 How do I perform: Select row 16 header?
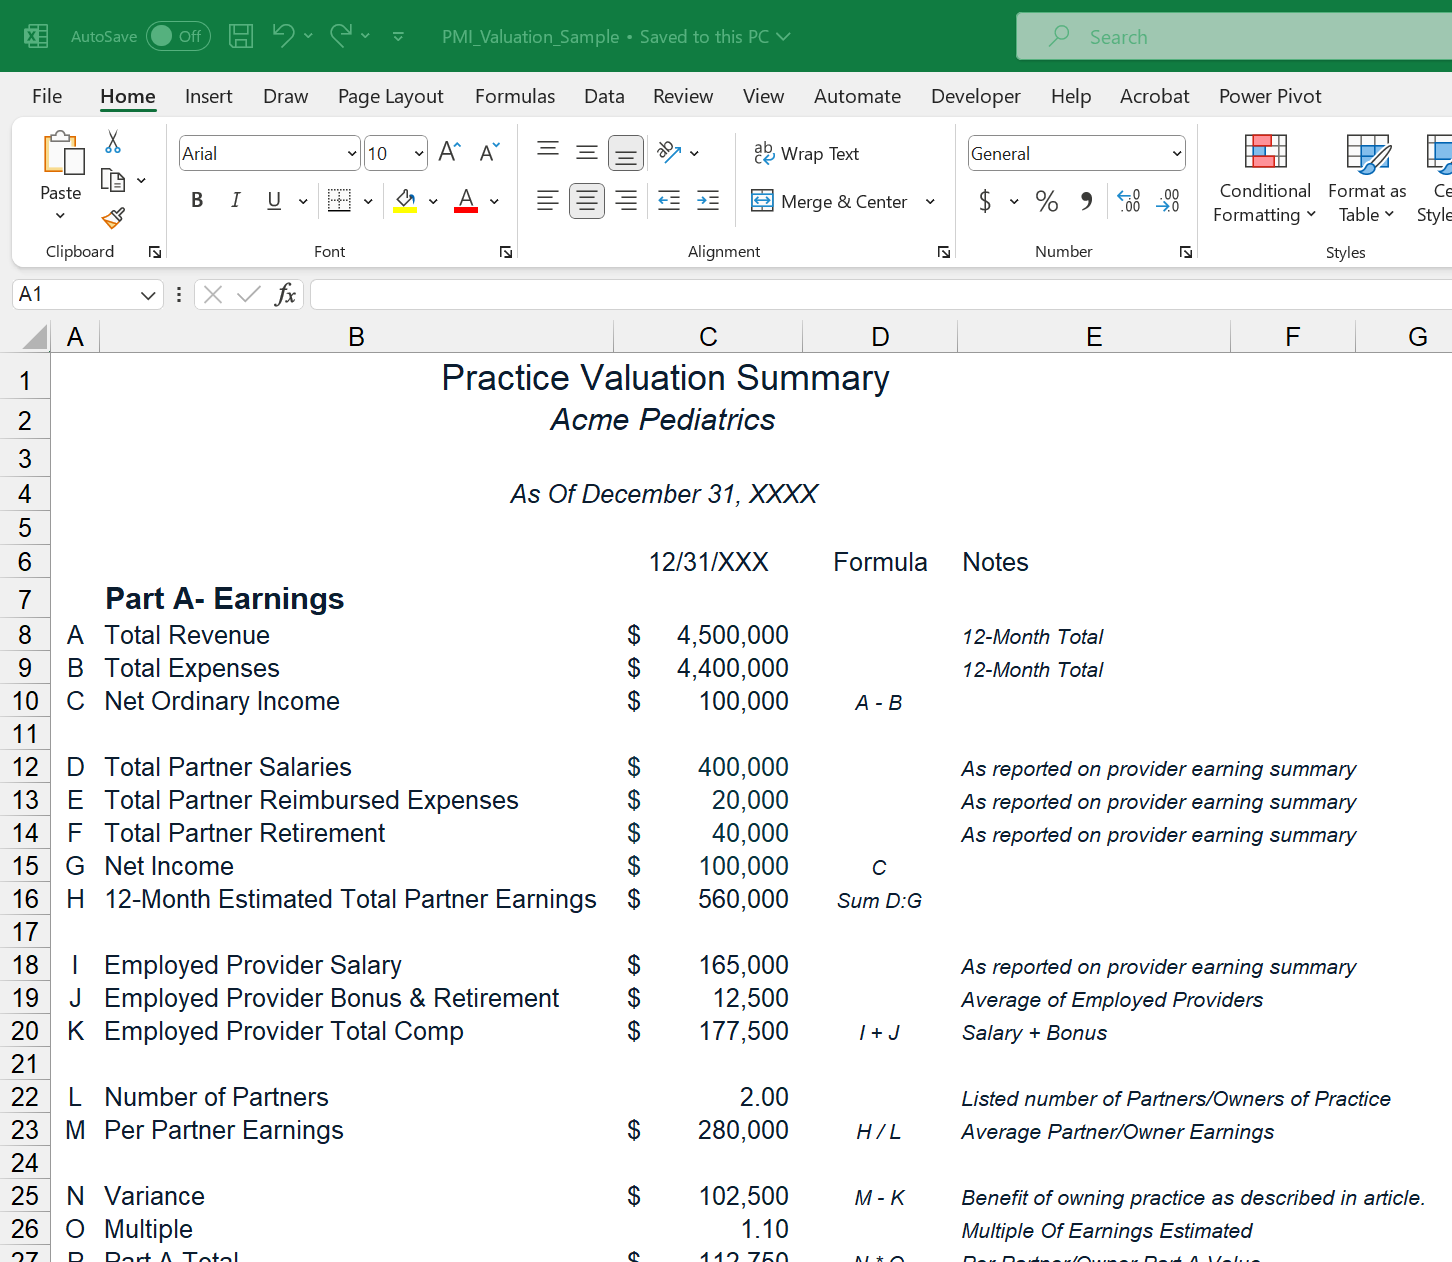tap(25, 899)
